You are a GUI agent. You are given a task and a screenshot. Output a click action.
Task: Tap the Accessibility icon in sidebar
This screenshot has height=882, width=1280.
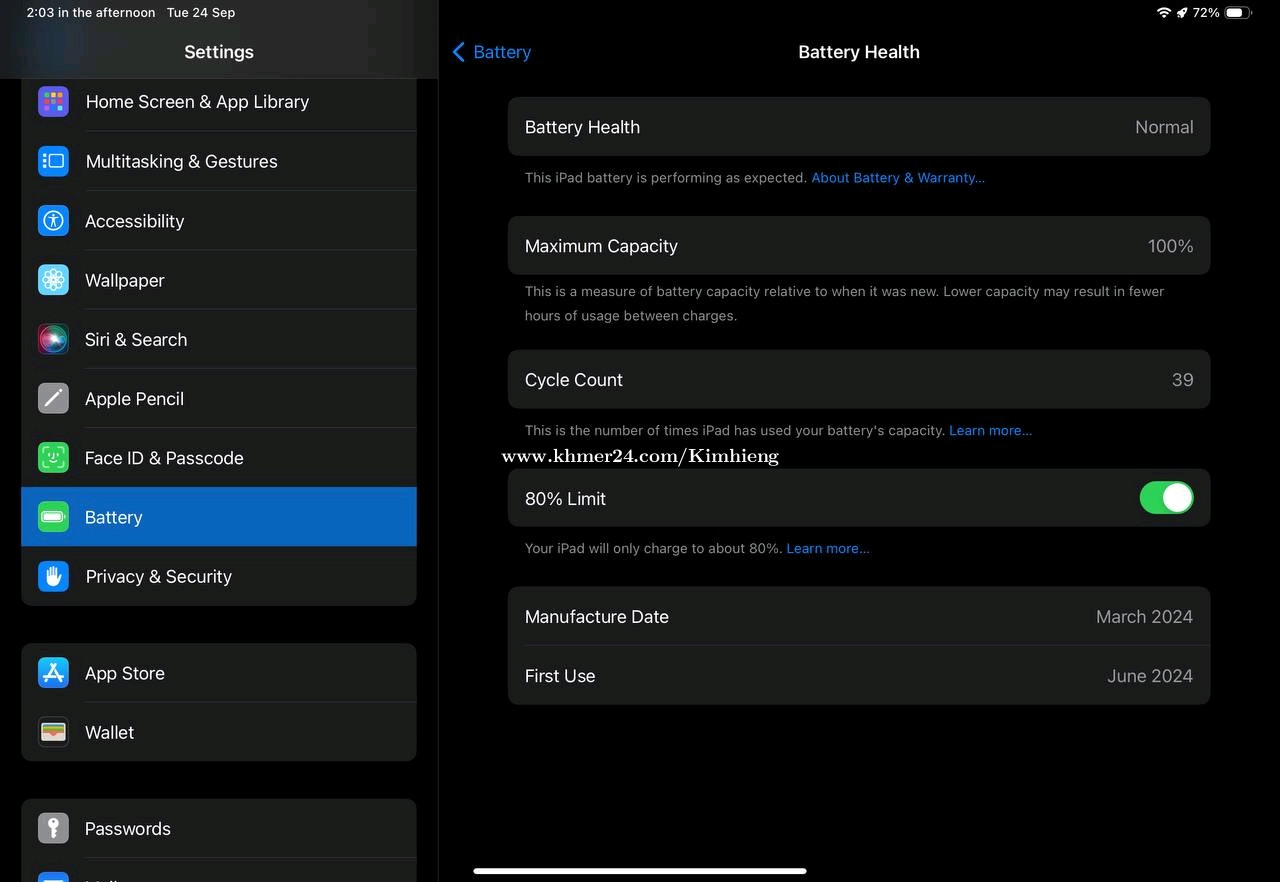click(53, 221)
